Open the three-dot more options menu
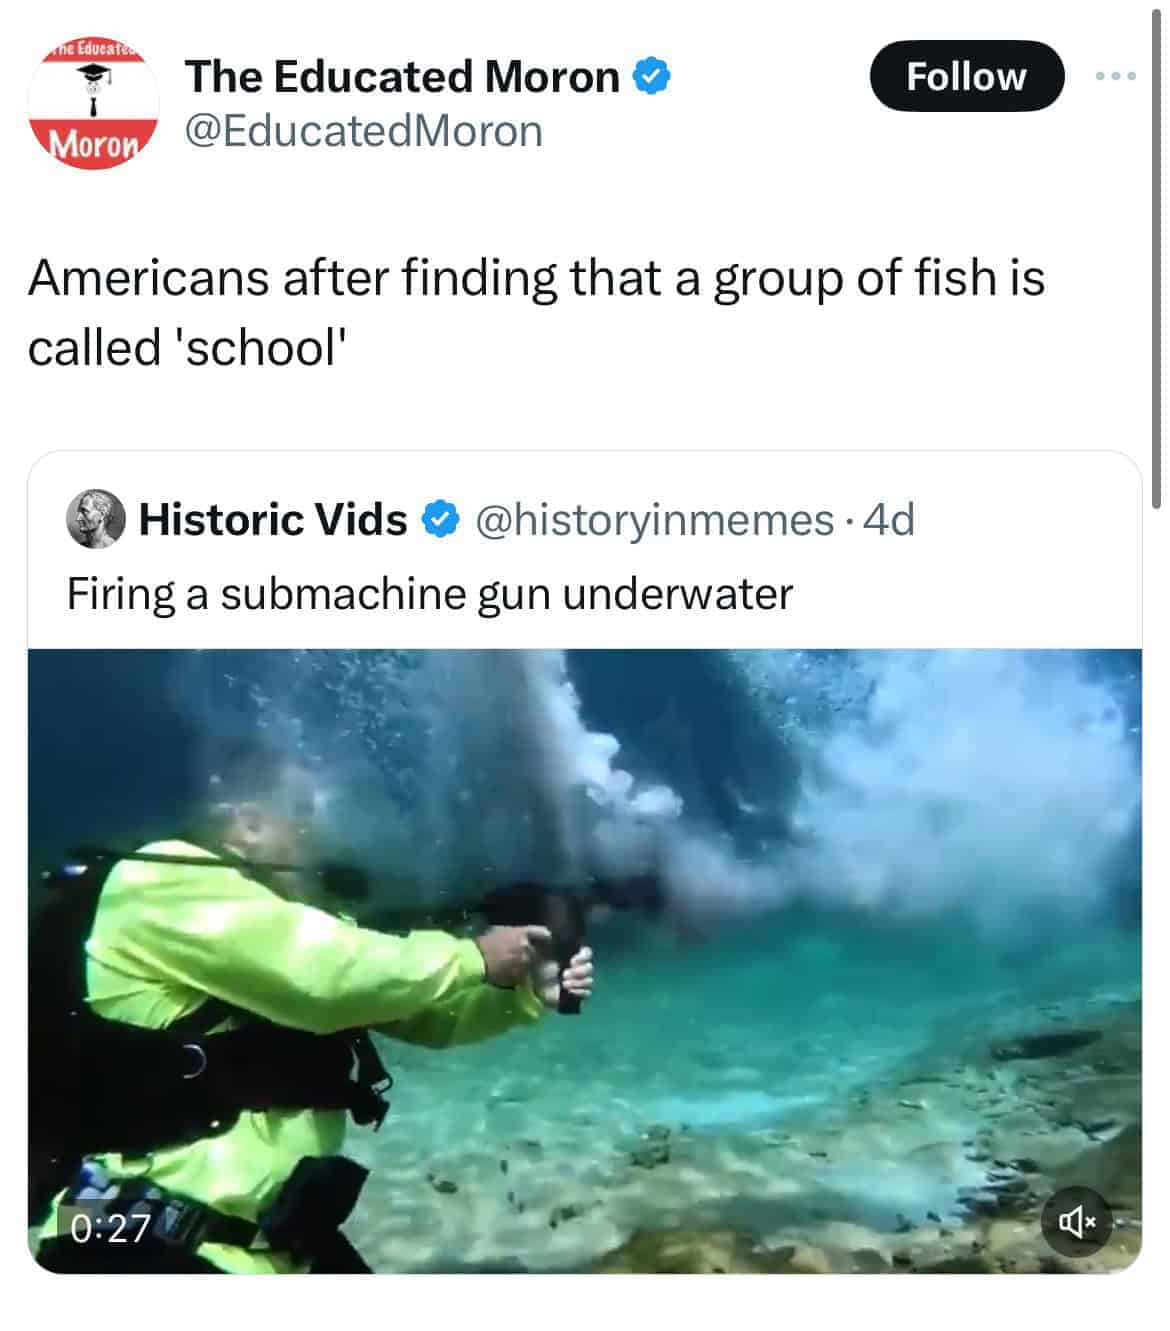 click(x=1116, y=76)
